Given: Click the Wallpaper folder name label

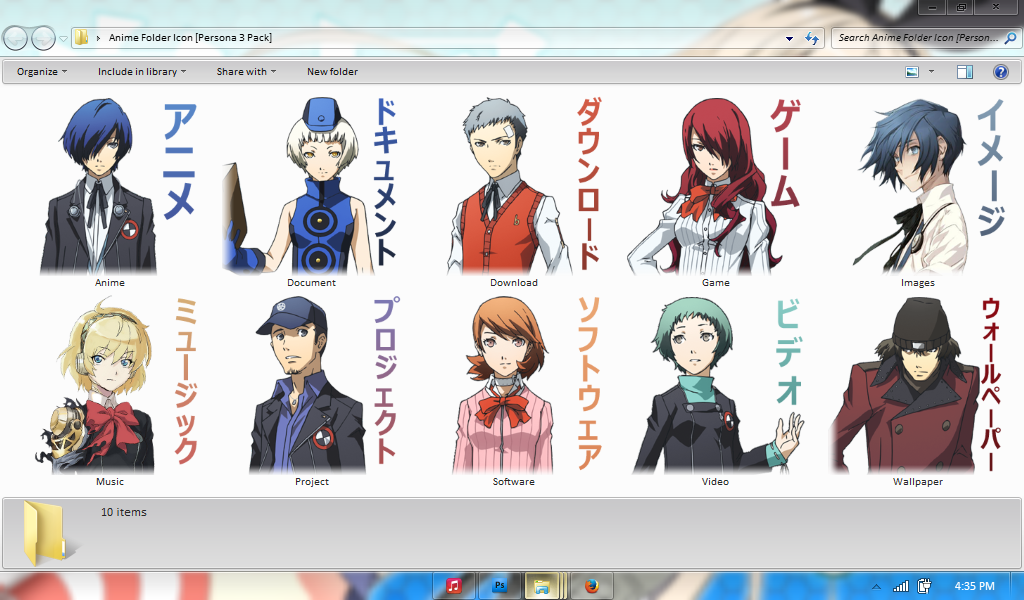Looking at the screenshot, I should coord(918,482).
